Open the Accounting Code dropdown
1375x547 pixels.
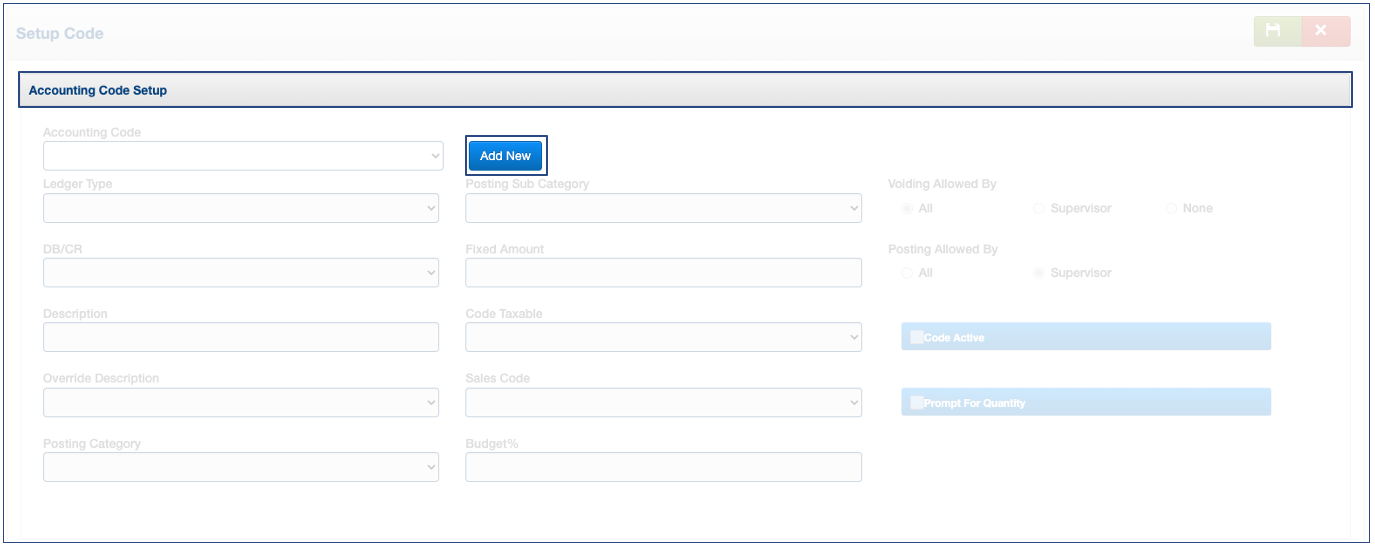coord(243,156)
